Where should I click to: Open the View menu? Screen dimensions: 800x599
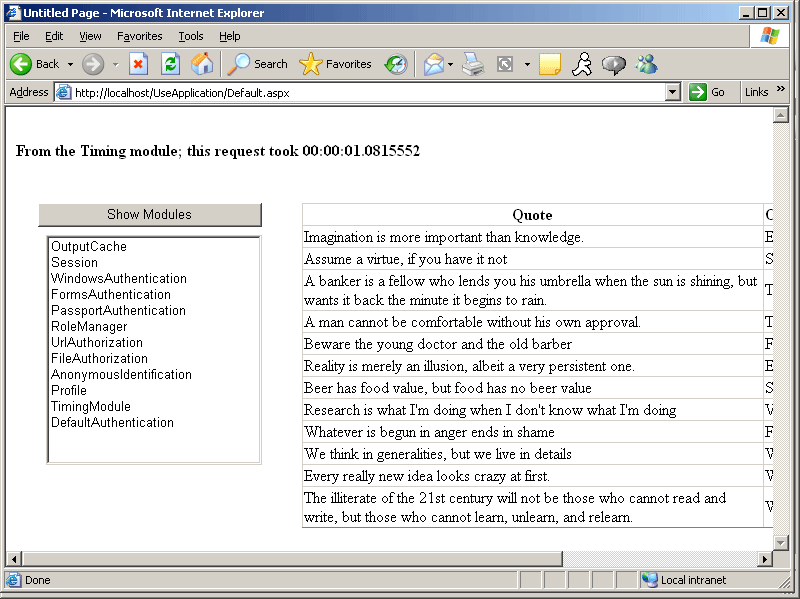[x=91, y=36]
